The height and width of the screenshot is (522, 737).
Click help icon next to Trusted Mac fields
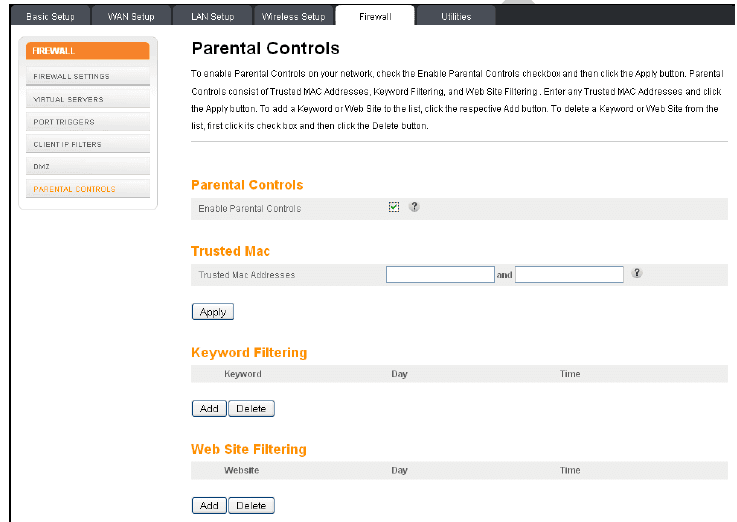637,273
